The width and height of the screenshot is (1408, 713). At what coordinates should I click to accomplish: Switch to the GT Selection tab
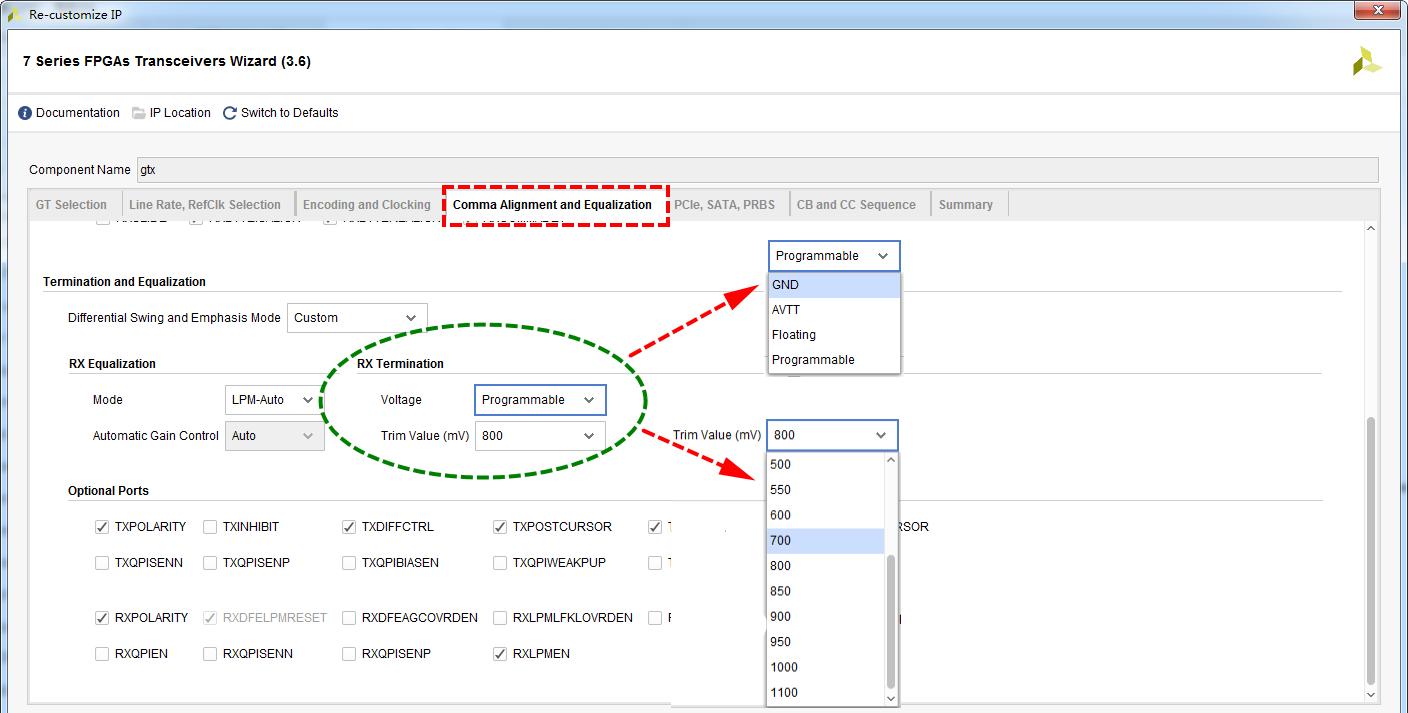pyautogui.click(x=71, y=205)
